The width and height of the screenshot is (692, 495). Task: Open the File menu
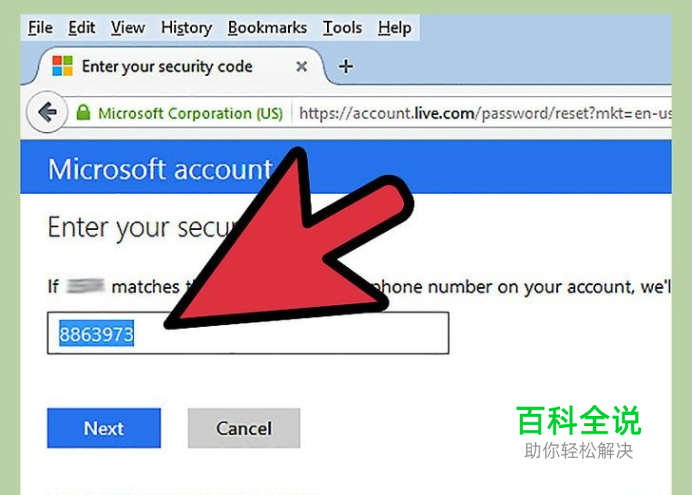(40, 28)
